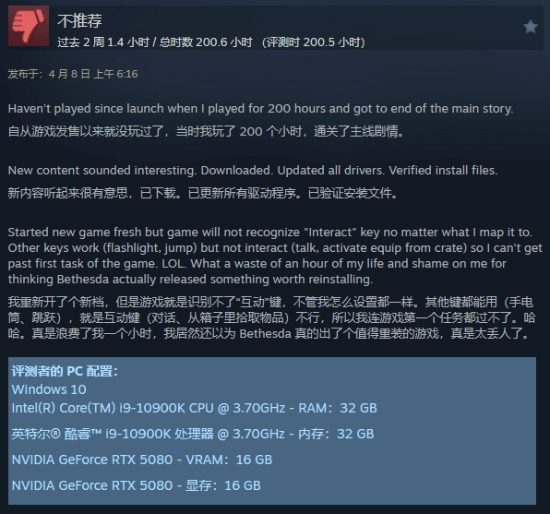Image resolution: width=550 pixels, height=514 pixels.
Task: Click the 发布于 4 月 8 日 posting date
Action: (x=73, y=74)
